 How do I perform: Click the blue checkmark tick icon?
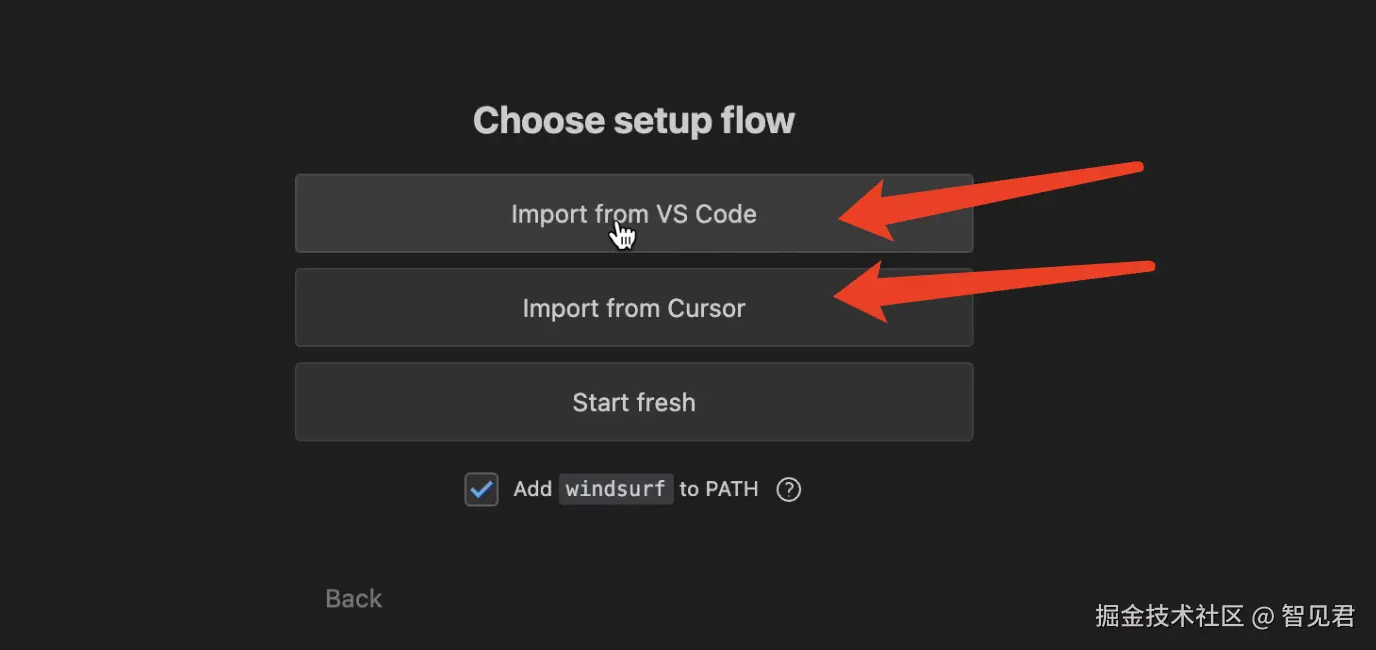[482, 489]
